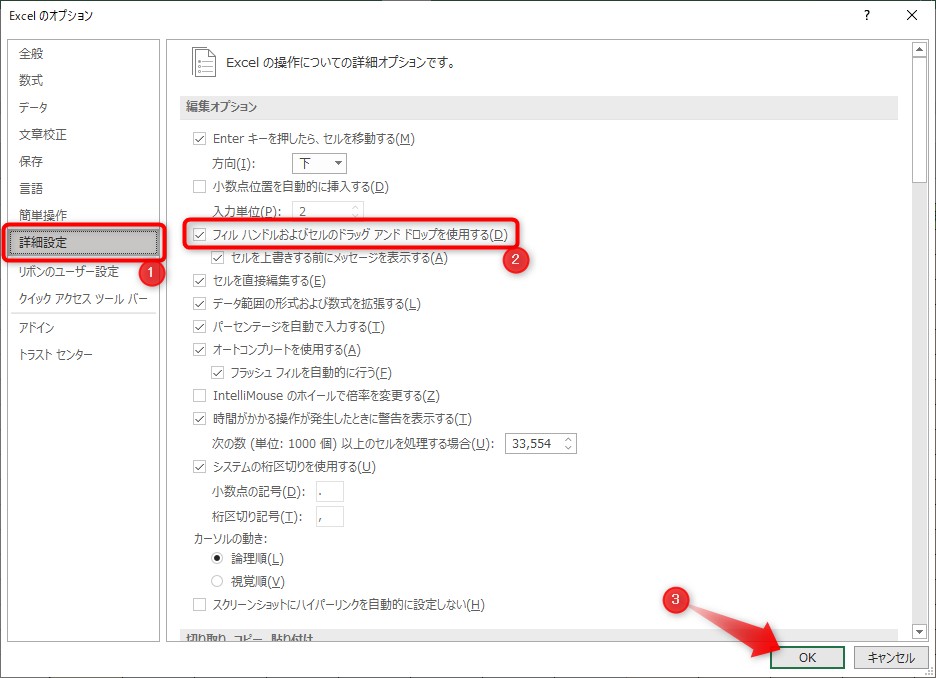Viewport: 936px width, 678px height.
Task: Open リボンのユーザー設定 category
Action: click(69, 272)
